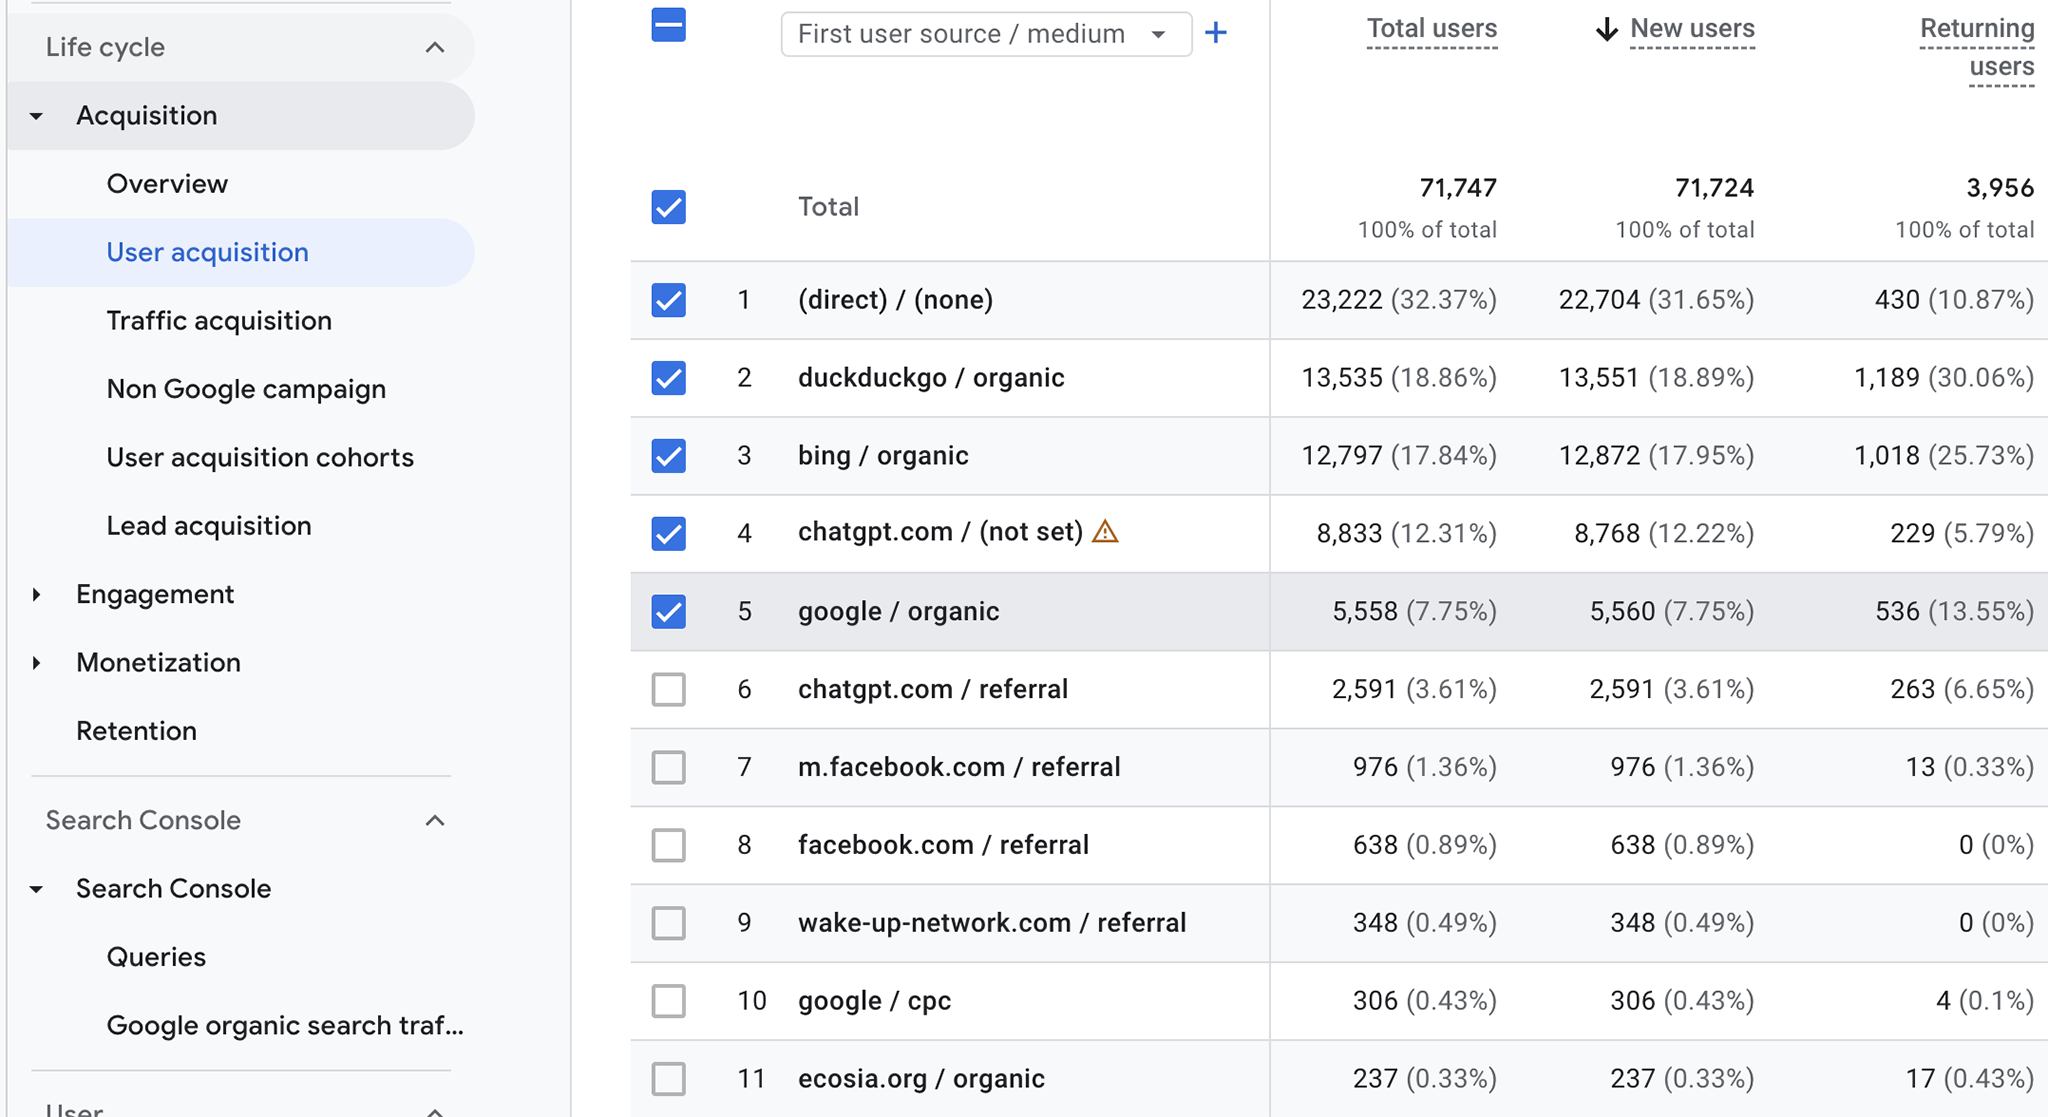Uncheck the google / organic checkbox
This screenshot has width=2048, height=1117.
(668, 612)
